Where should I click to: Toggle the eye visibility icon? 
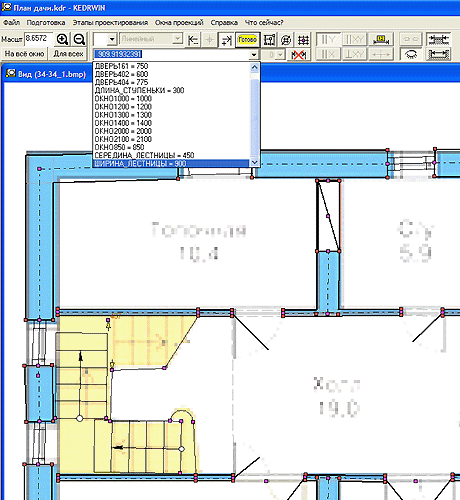click(x=411, y=54)
